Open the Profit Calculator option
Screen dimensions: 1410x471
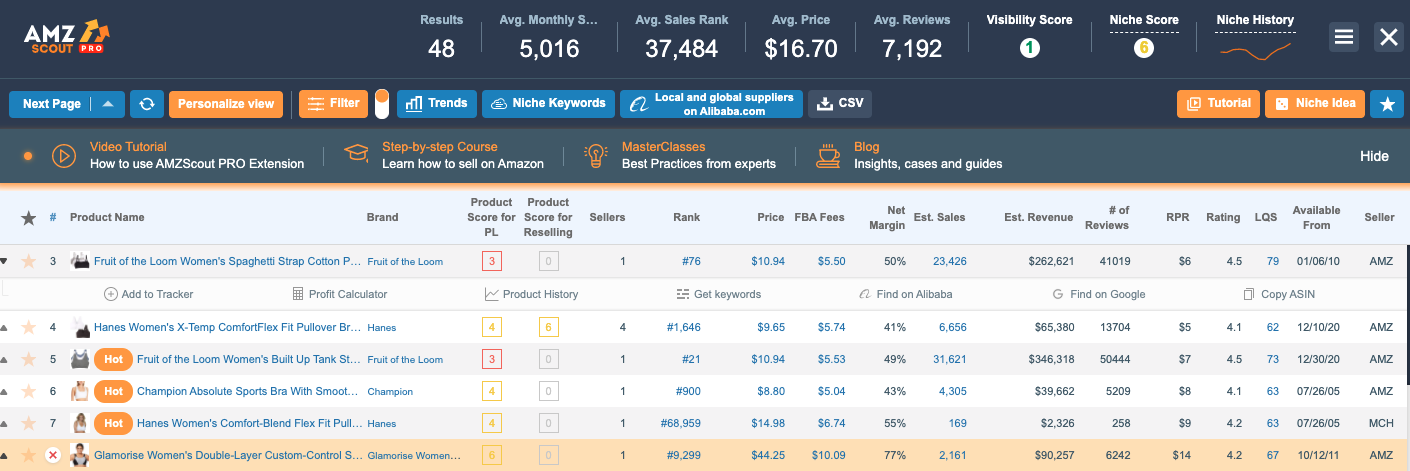click(x=340, y=294)
